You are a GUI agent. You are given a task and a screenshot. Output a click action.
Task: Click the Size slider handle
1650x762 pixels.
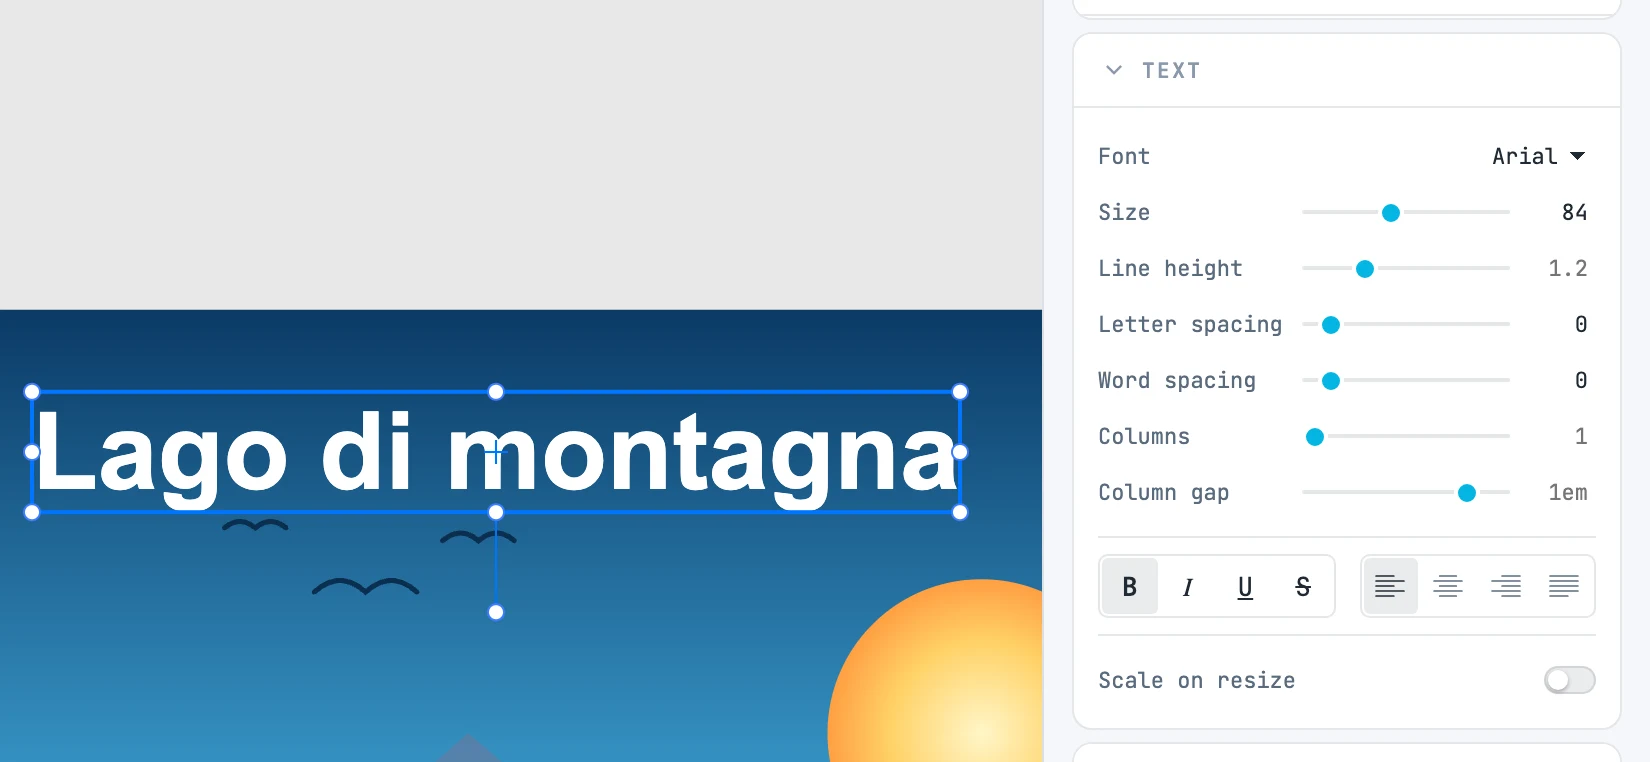[1391, 213]
